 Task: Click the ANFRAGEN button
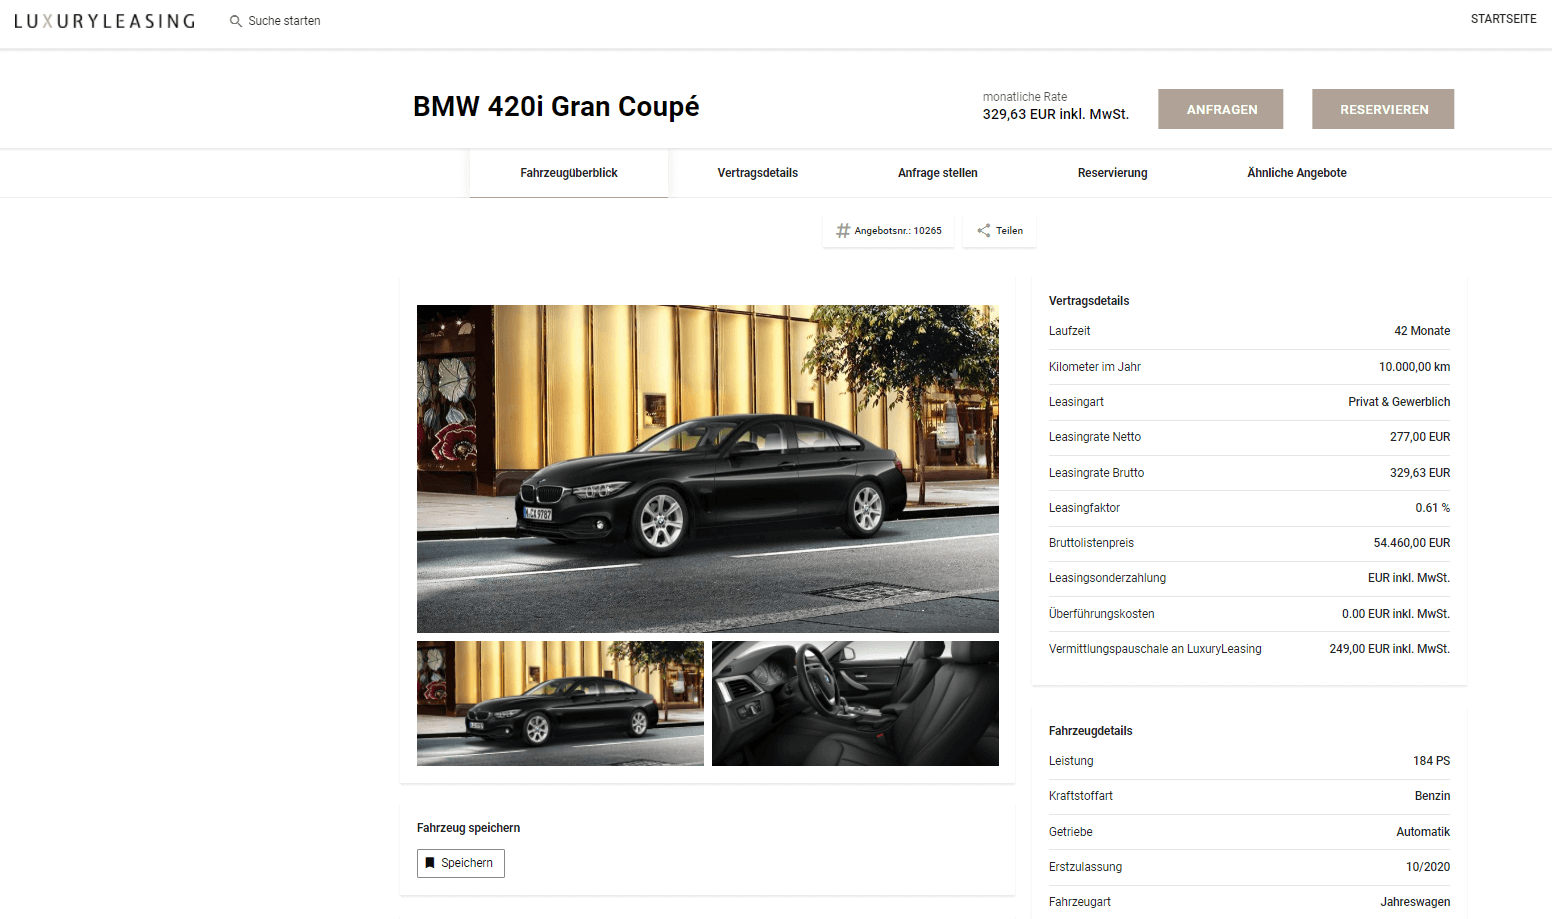click(x=1221, y=109)
